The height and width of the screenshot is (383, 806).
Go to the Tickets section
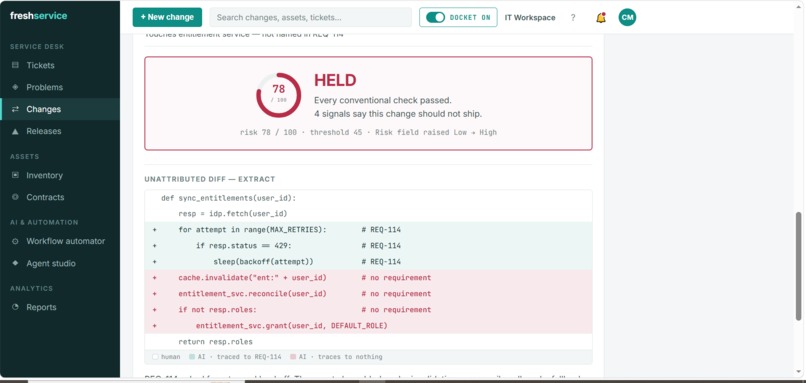tap(60, 65)
